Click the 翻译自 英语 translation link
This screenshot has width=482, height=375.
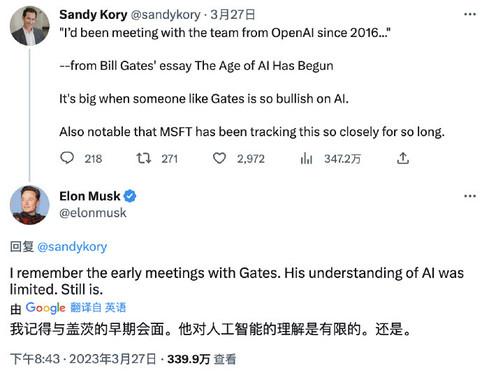(98, 307)
